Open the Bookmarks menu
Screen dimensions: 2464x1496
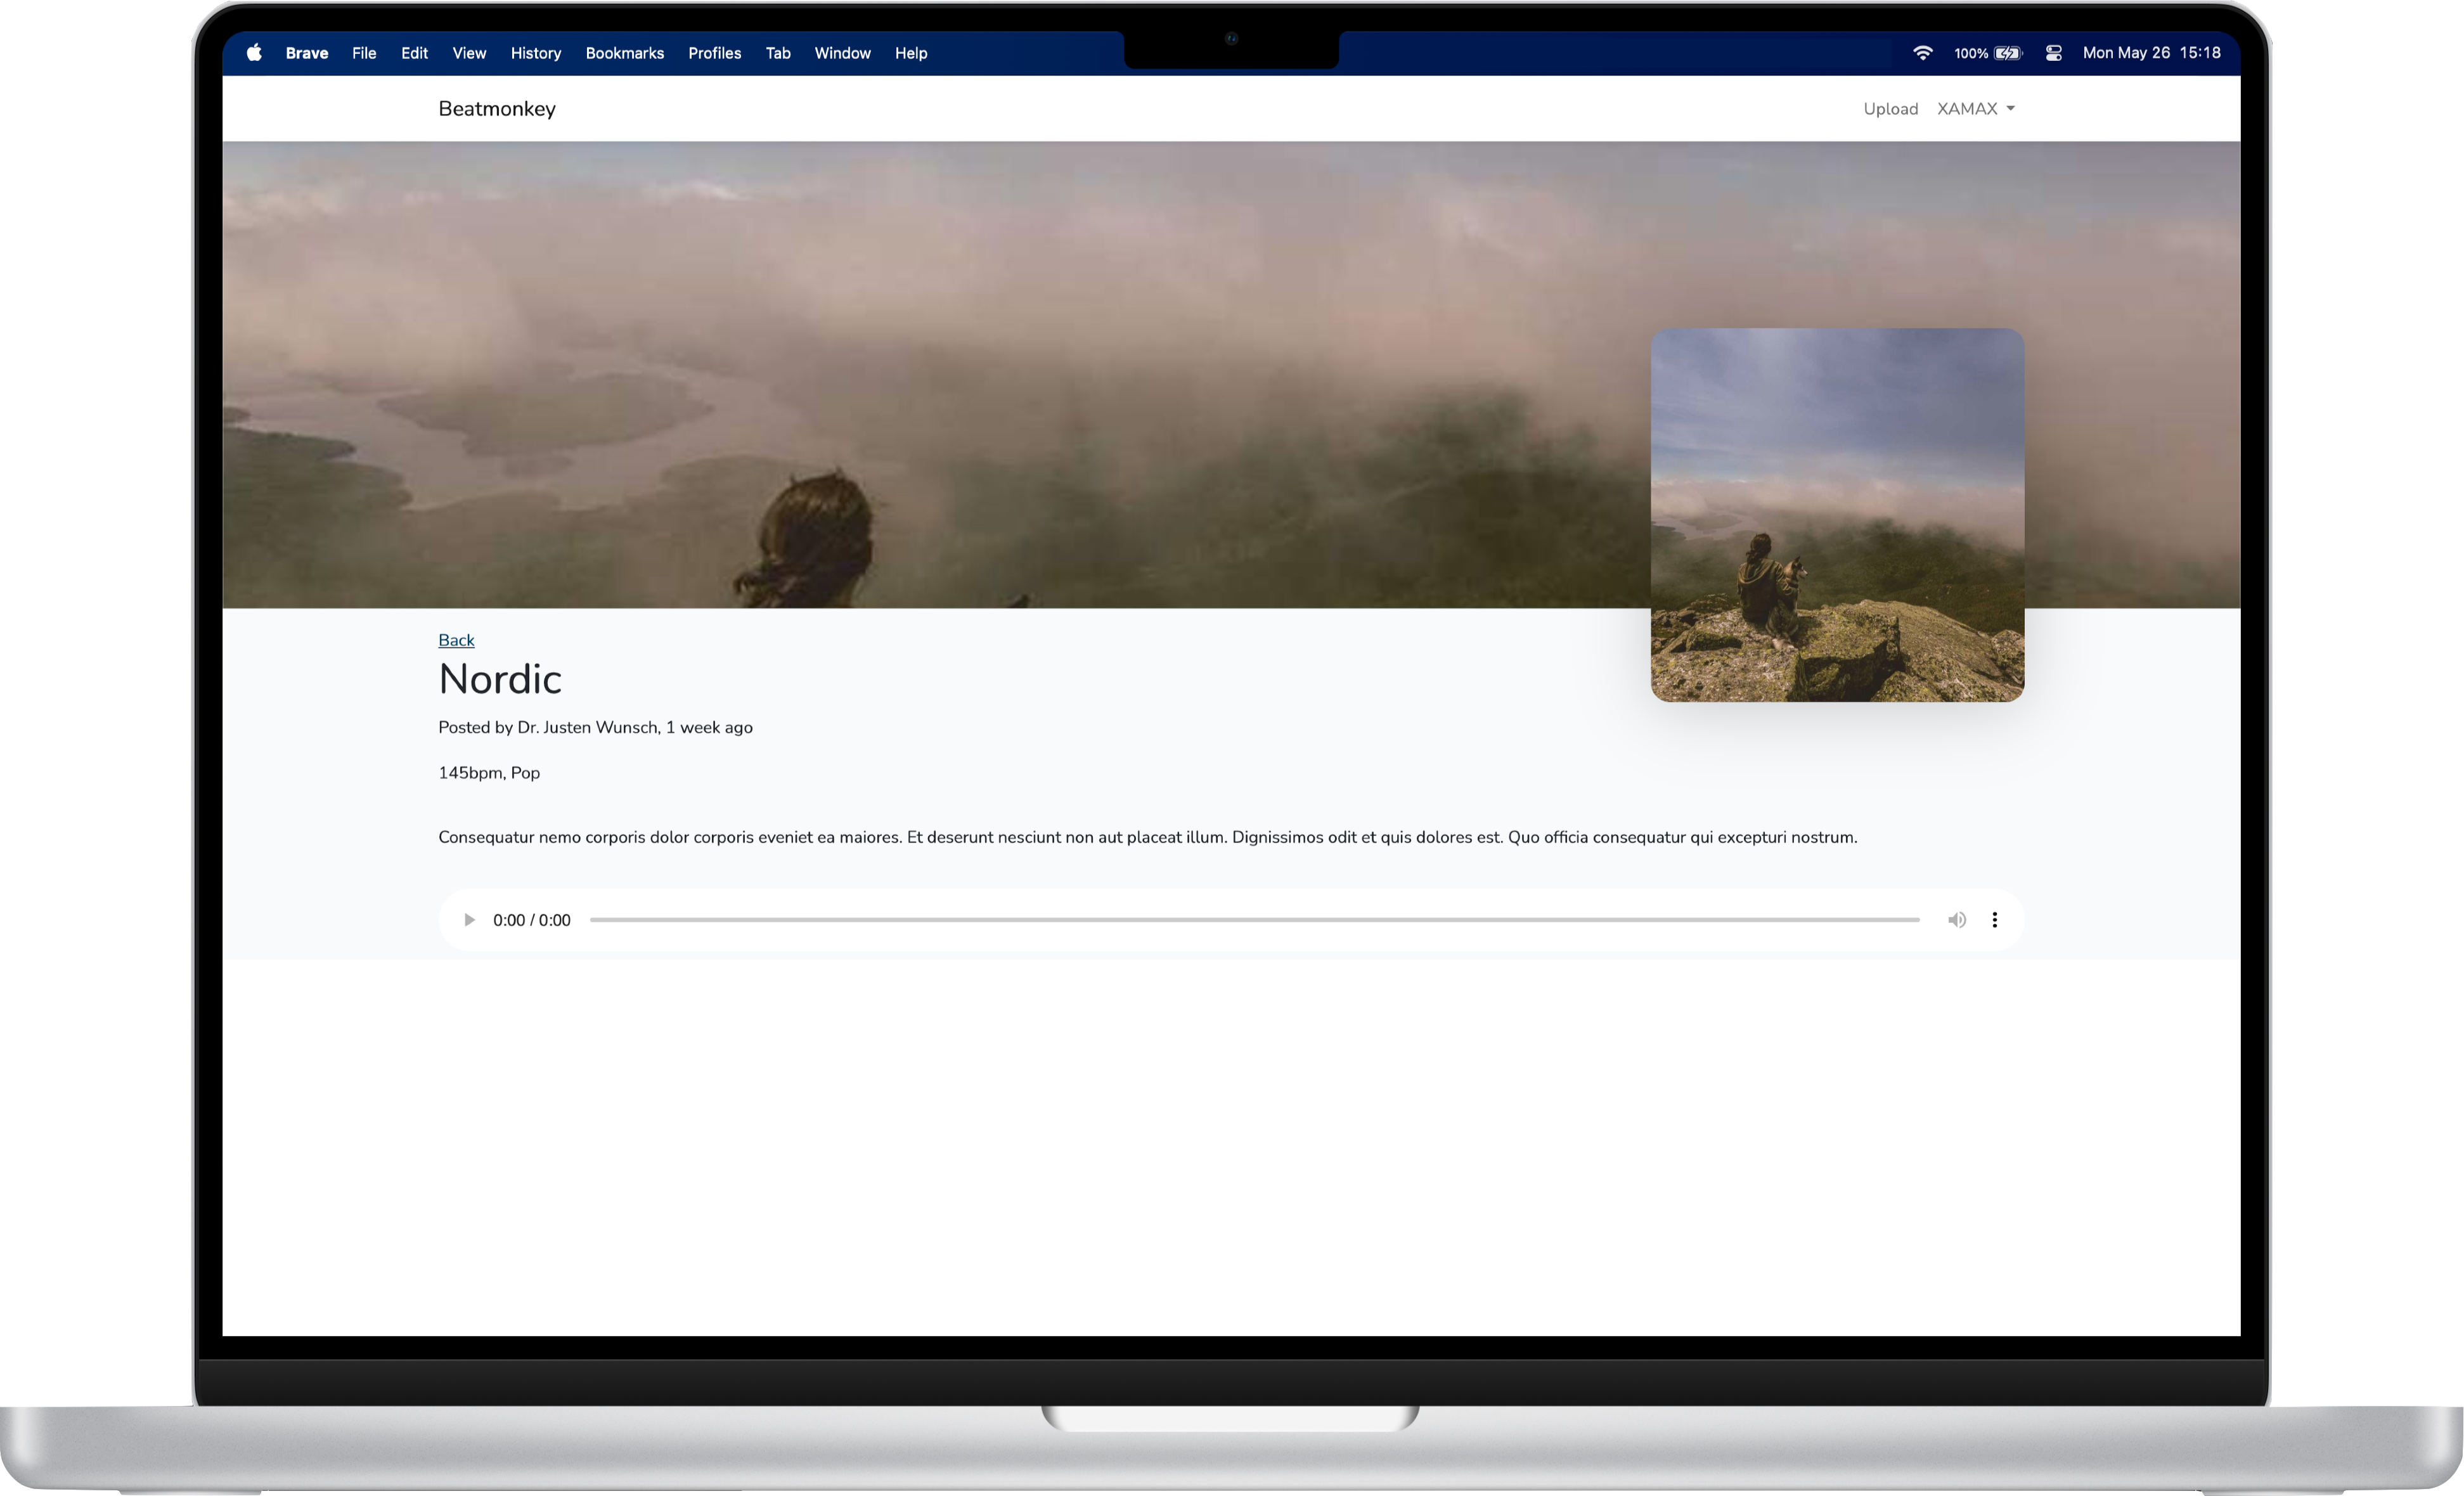pyautogui.click(x=624, y=53)
